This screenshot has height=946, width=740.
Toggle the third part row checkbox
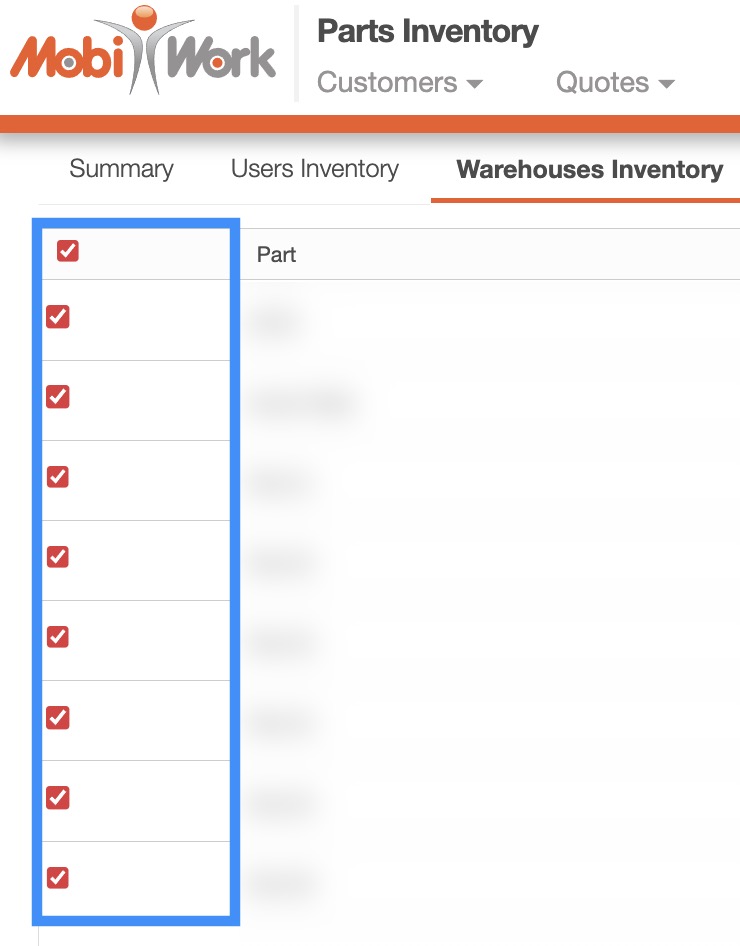pos(58,477)
